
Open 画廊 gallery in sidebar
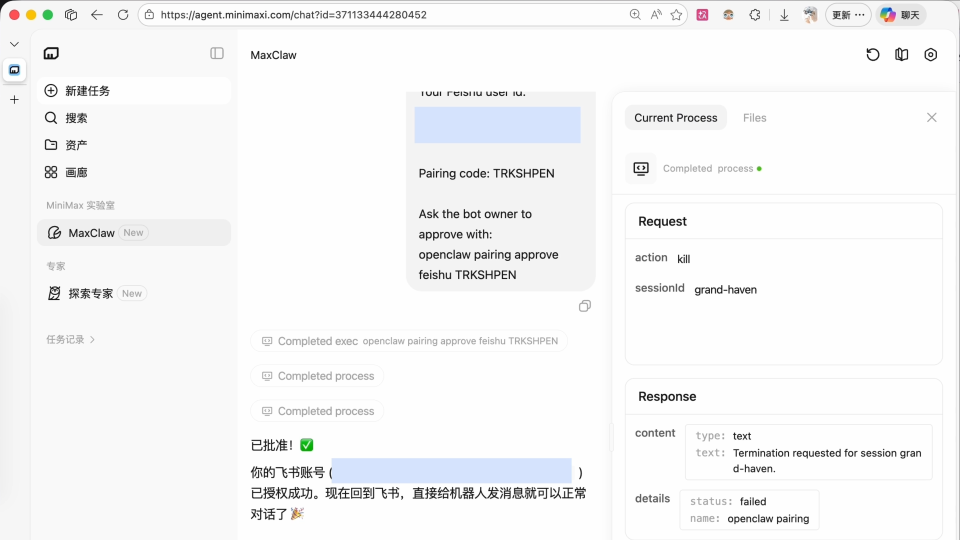coord(133,172)
